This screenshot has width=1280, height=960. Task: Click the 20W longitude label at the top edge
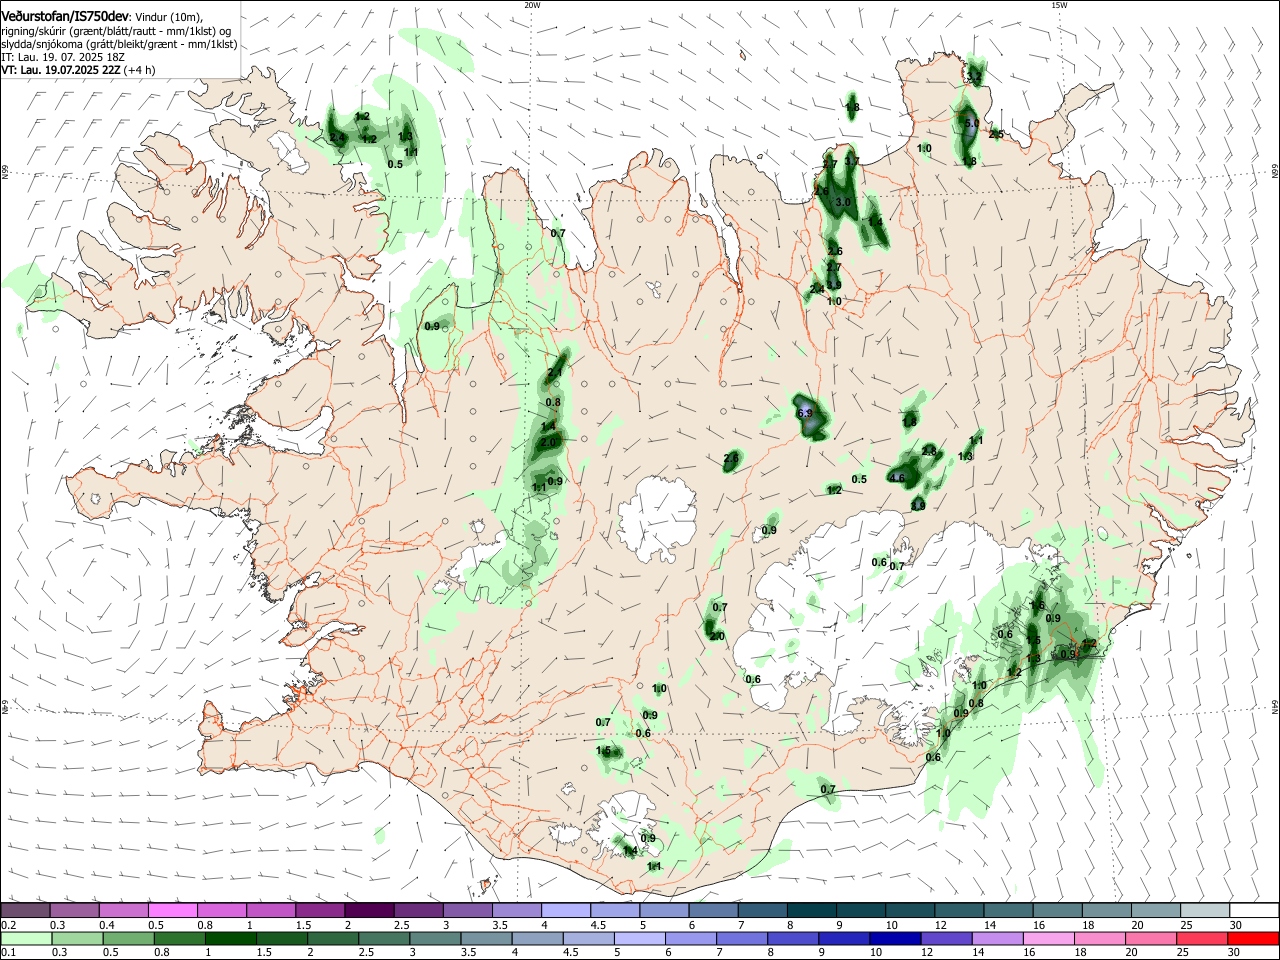point(532,5)
